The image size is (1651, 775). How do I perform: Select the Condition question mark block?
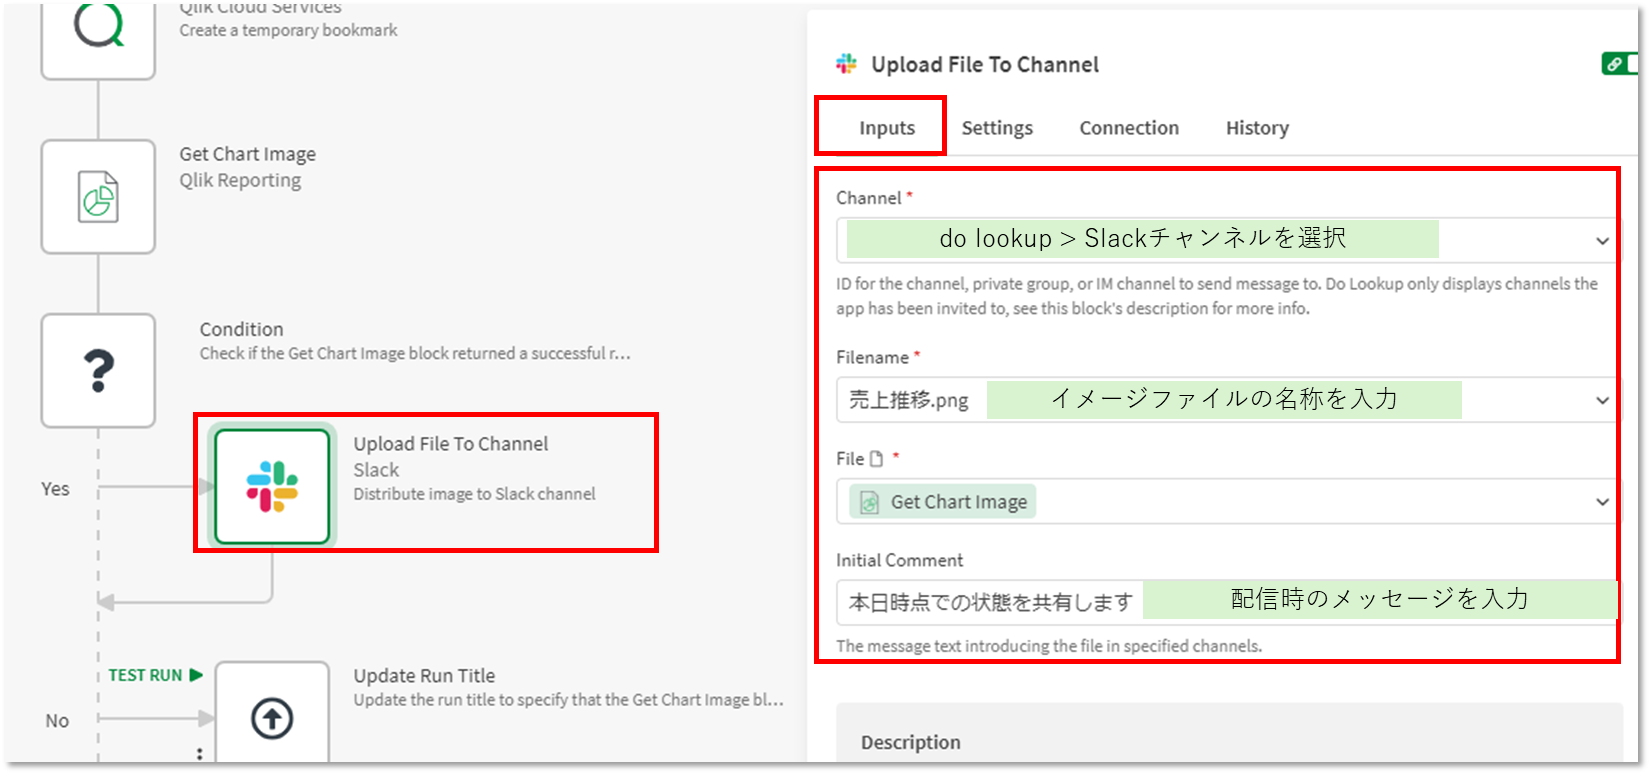[98, 370]
